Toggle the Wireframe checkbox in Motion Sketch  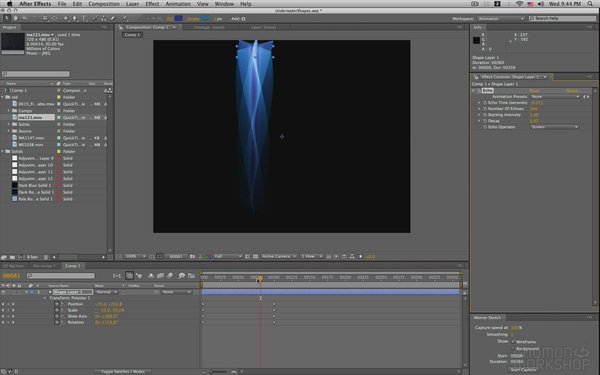[x=513, y=341]
